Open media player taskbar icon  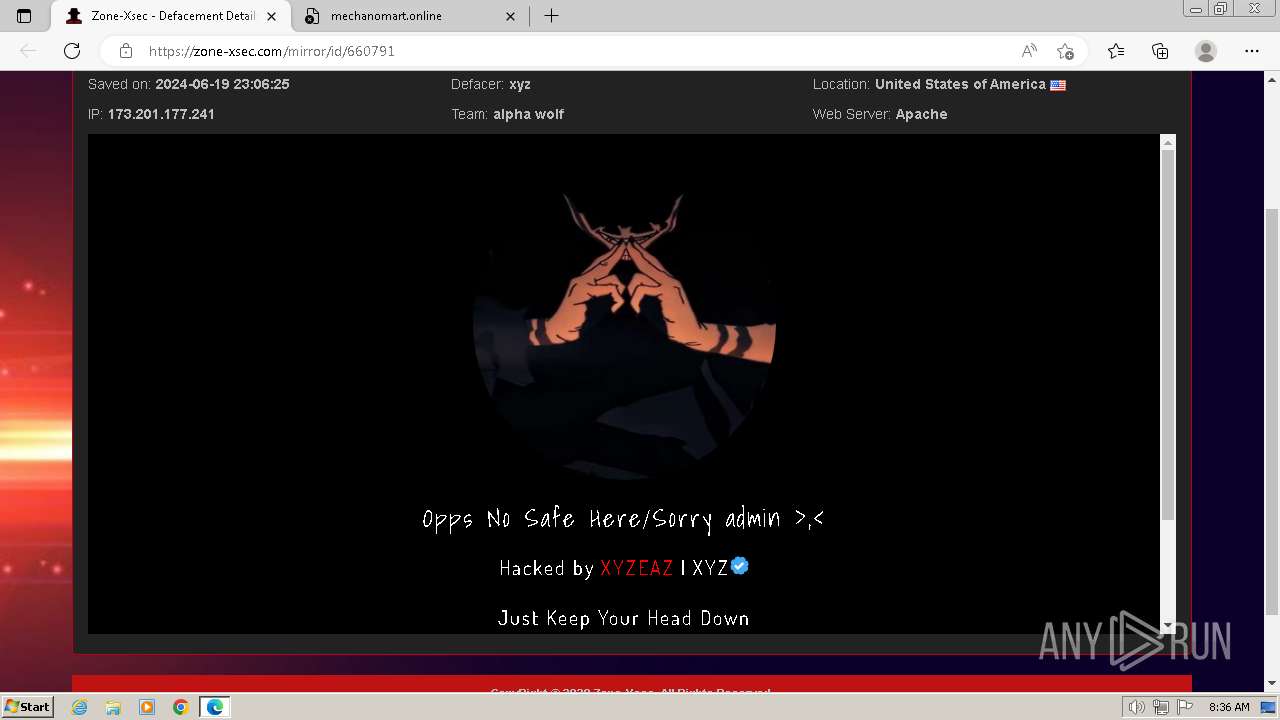pos(147,707)
